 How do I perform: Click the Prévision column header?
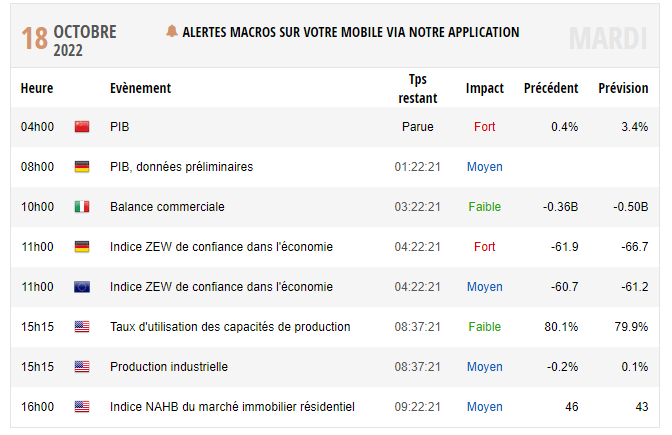(623, 88)
